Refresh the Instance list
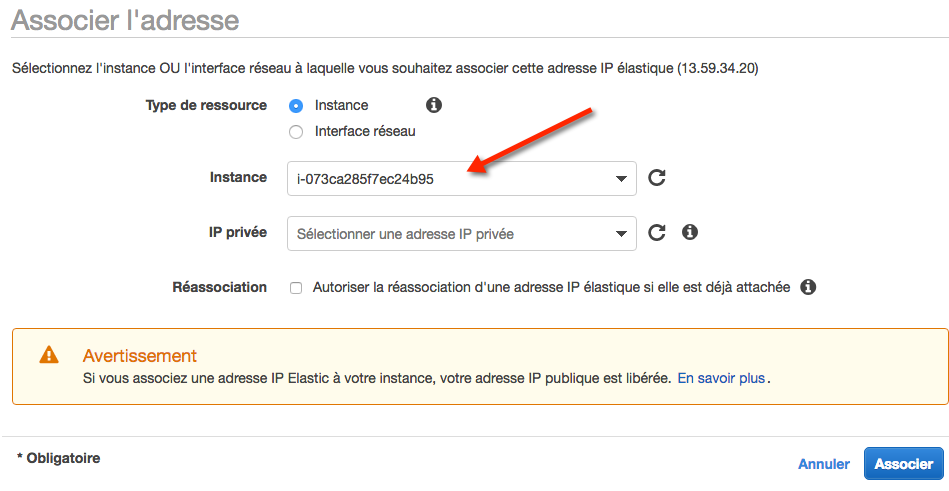Viewport: 949px width, 491px height. (x=657, y=178)
